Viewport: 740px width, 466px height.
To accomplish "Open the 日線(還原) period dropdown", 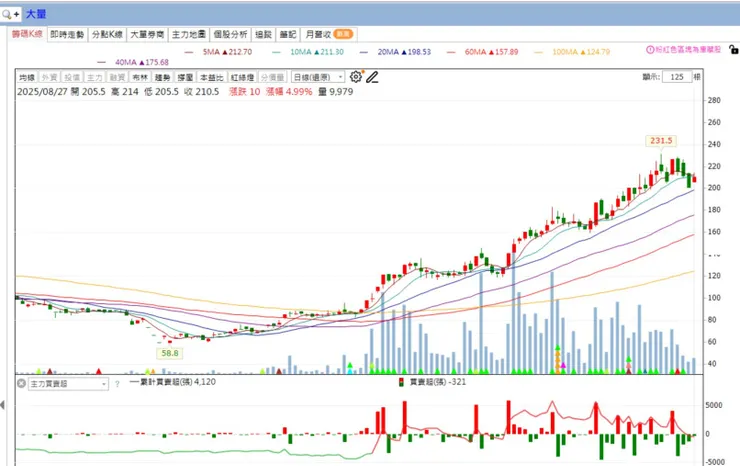I will [x=318, y=77].
